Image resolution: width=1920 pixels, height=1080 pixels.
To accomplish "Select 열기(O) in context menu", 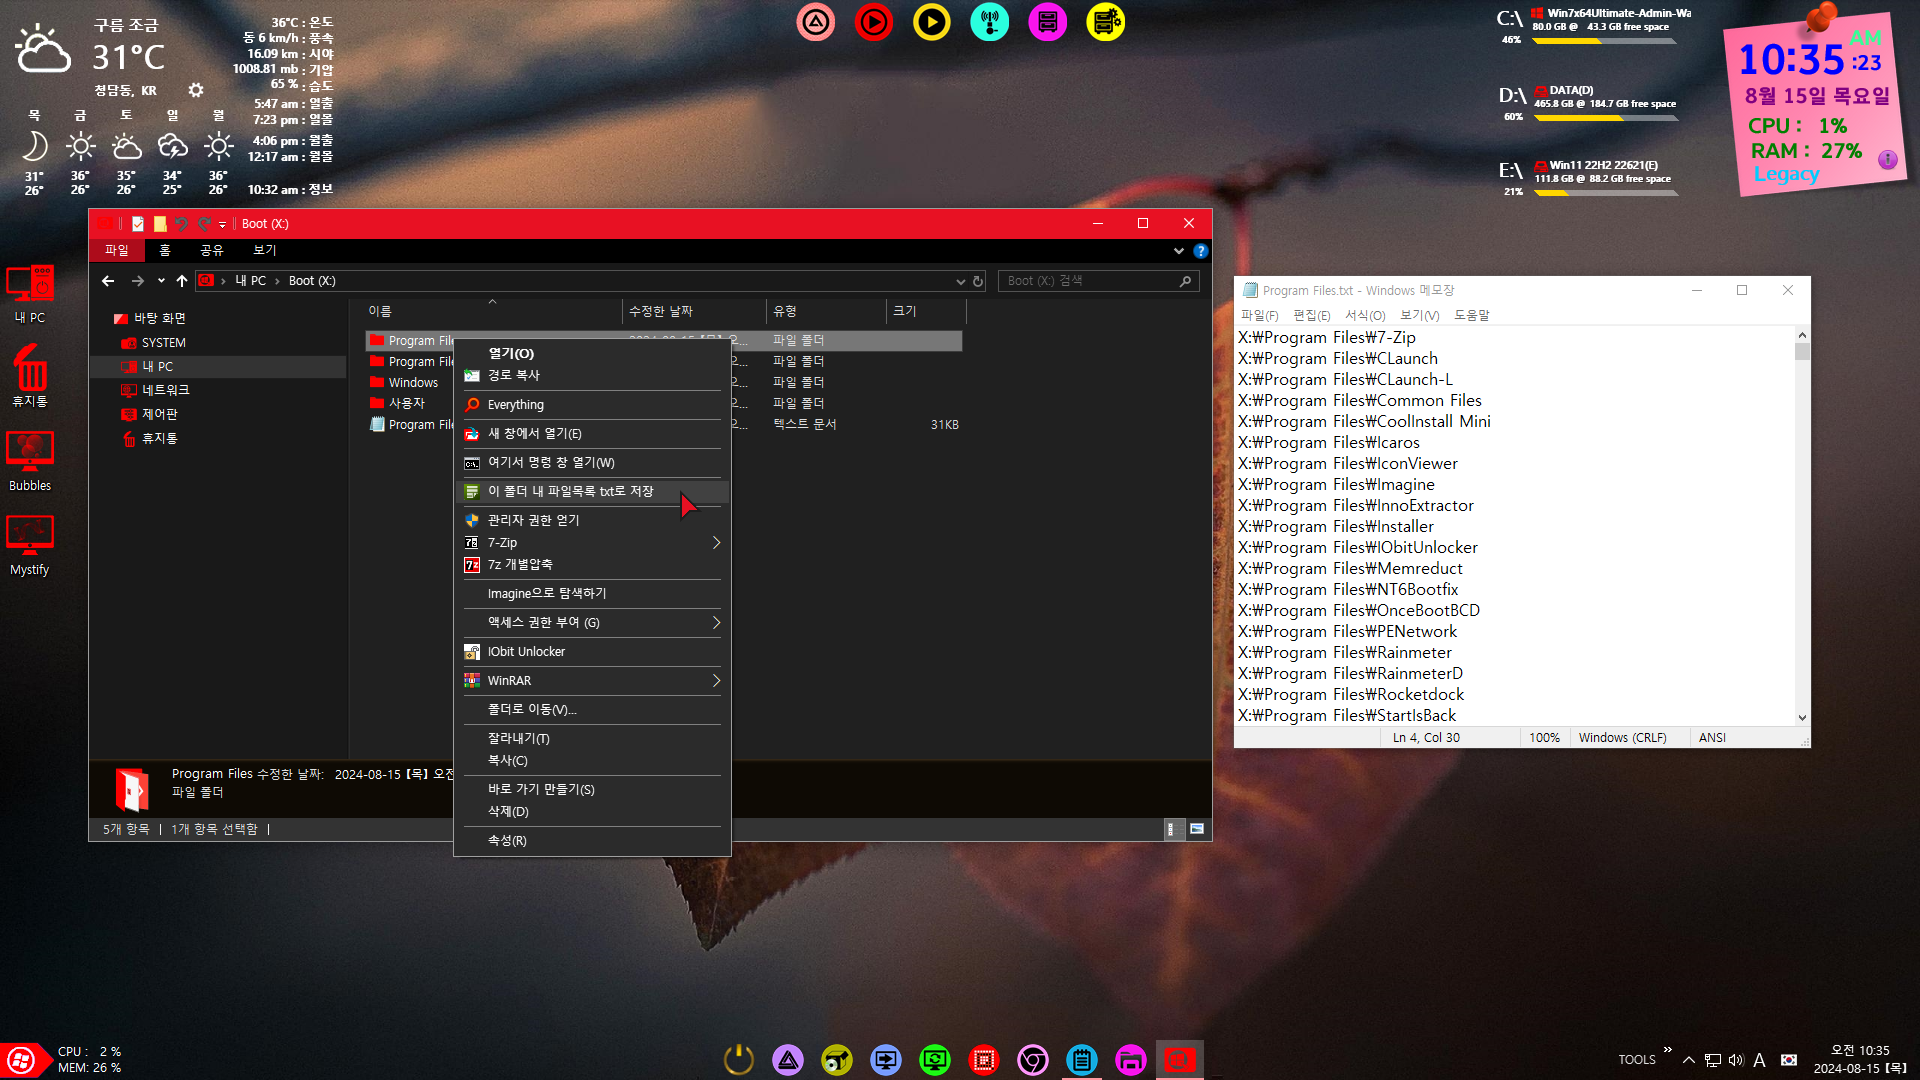I will coord(592,353).
